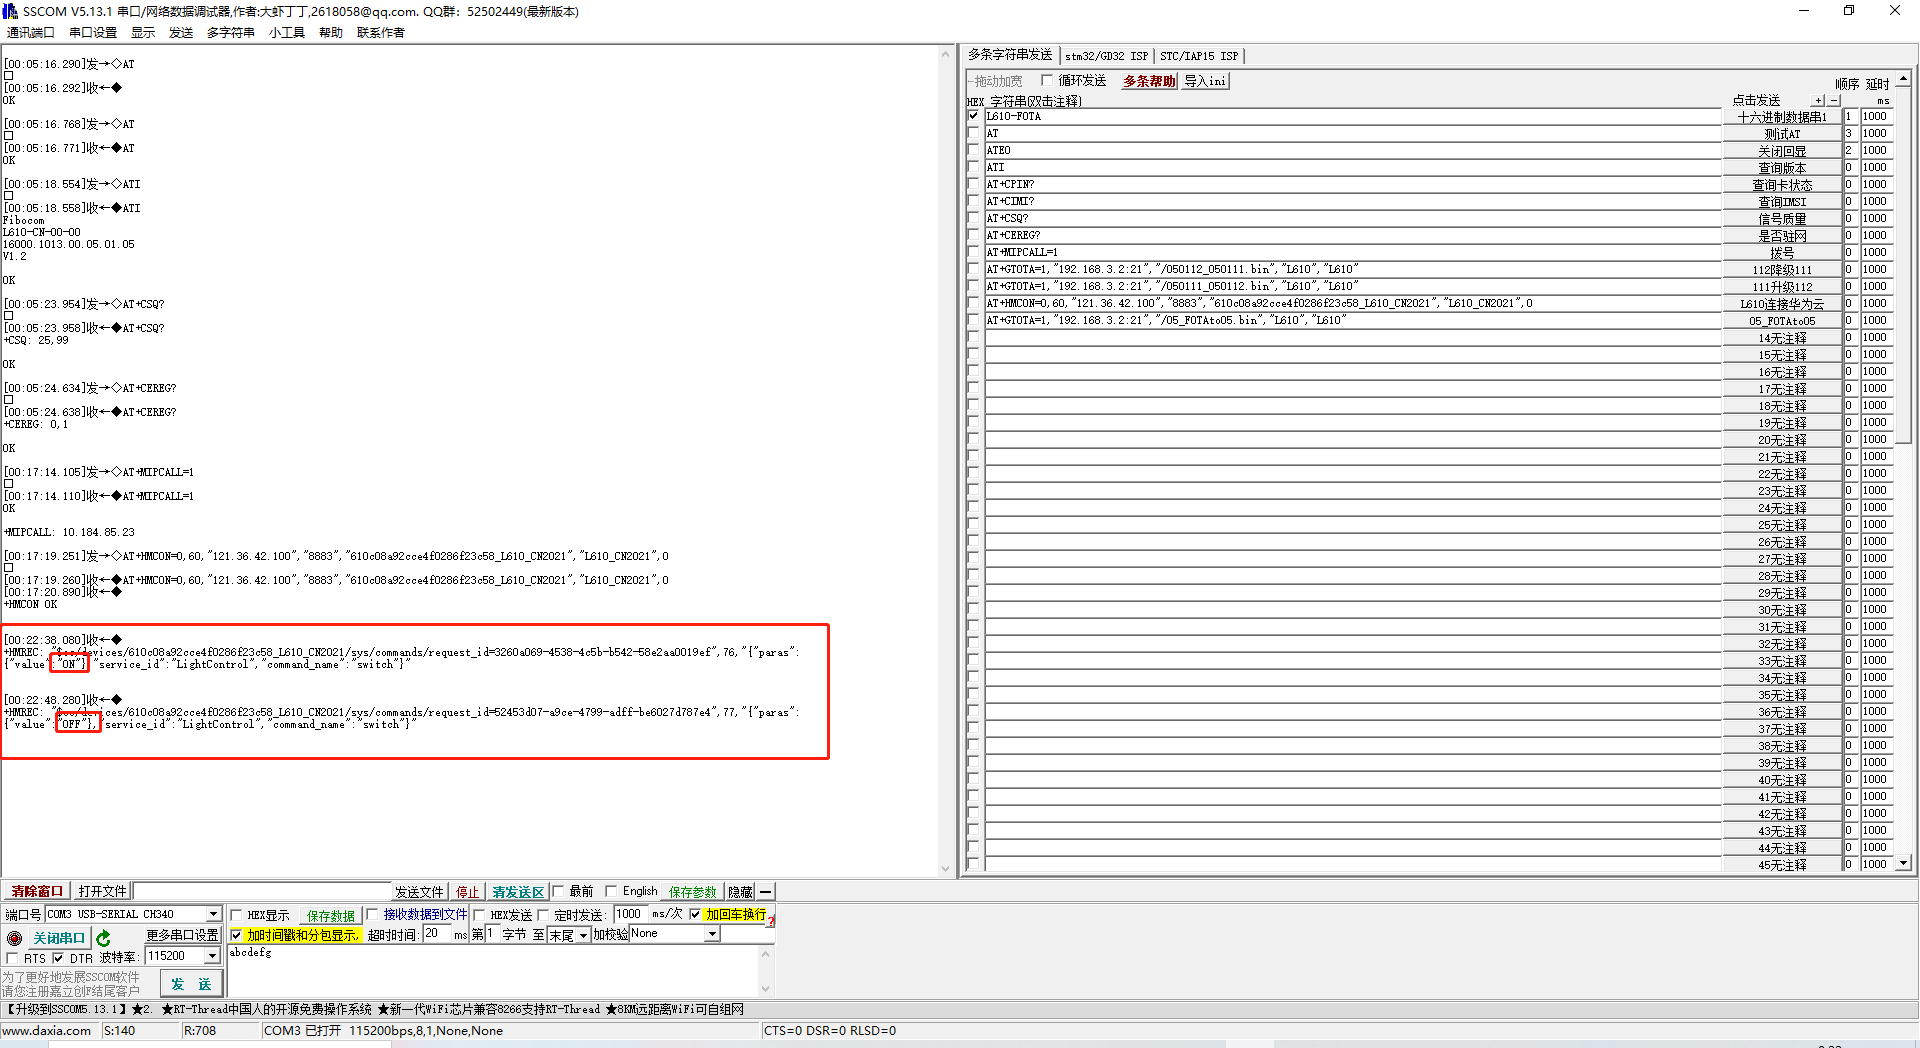Click the small plus button near 点击发送

click(x=1818, y=100)
